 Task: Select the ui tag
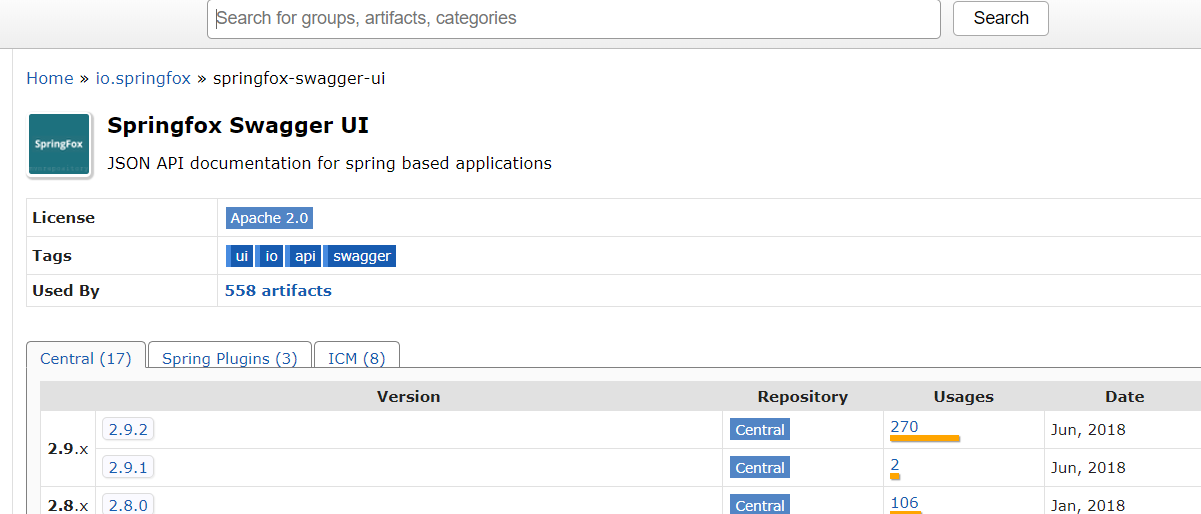pyautogui.click(x=240, y=256)
